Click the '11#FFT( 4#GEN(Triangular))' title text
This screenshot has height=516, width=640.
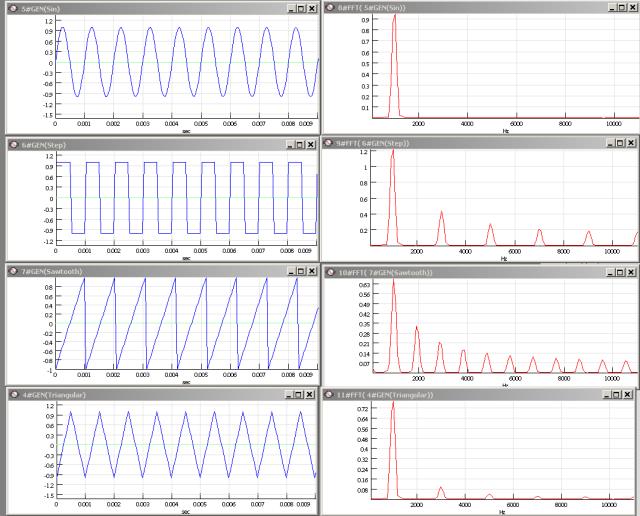click(x=385, y=395)
